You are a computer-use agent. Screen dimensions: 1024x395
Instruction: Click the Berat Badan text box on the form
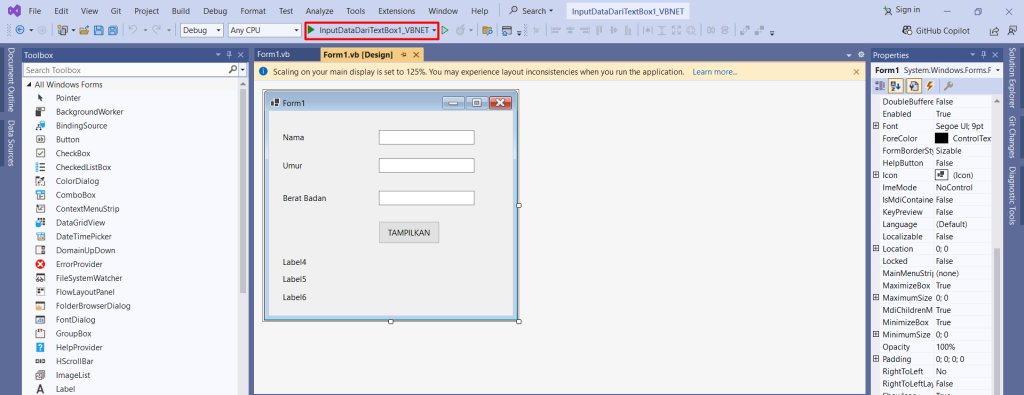click(x=426, y=198)
